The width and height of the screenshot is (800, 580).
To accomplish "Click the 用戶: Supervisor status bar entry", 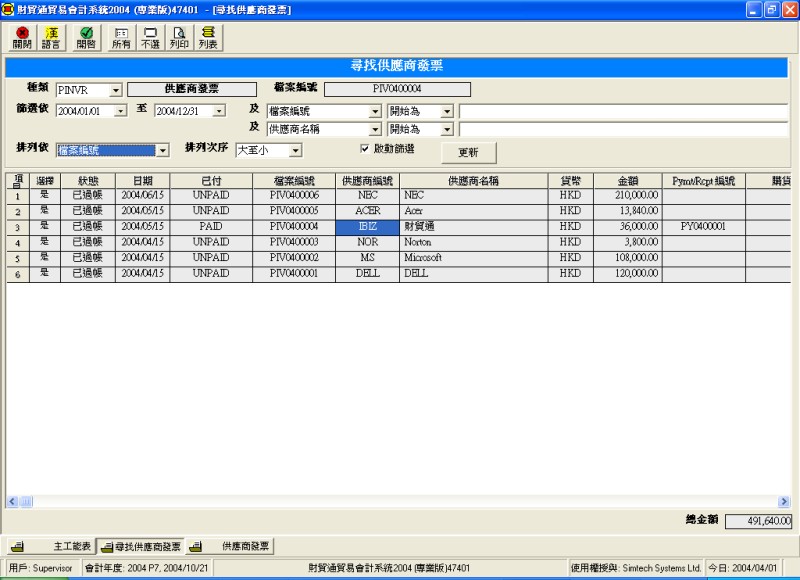I will pyautogui.click(x=41, y=568).
